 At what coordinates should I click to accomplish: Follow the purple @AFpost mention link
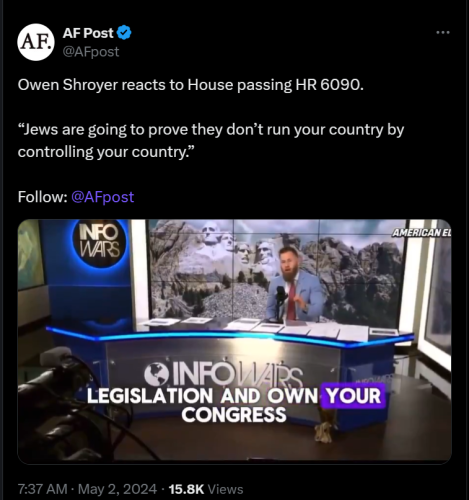[x=103, y=197]
